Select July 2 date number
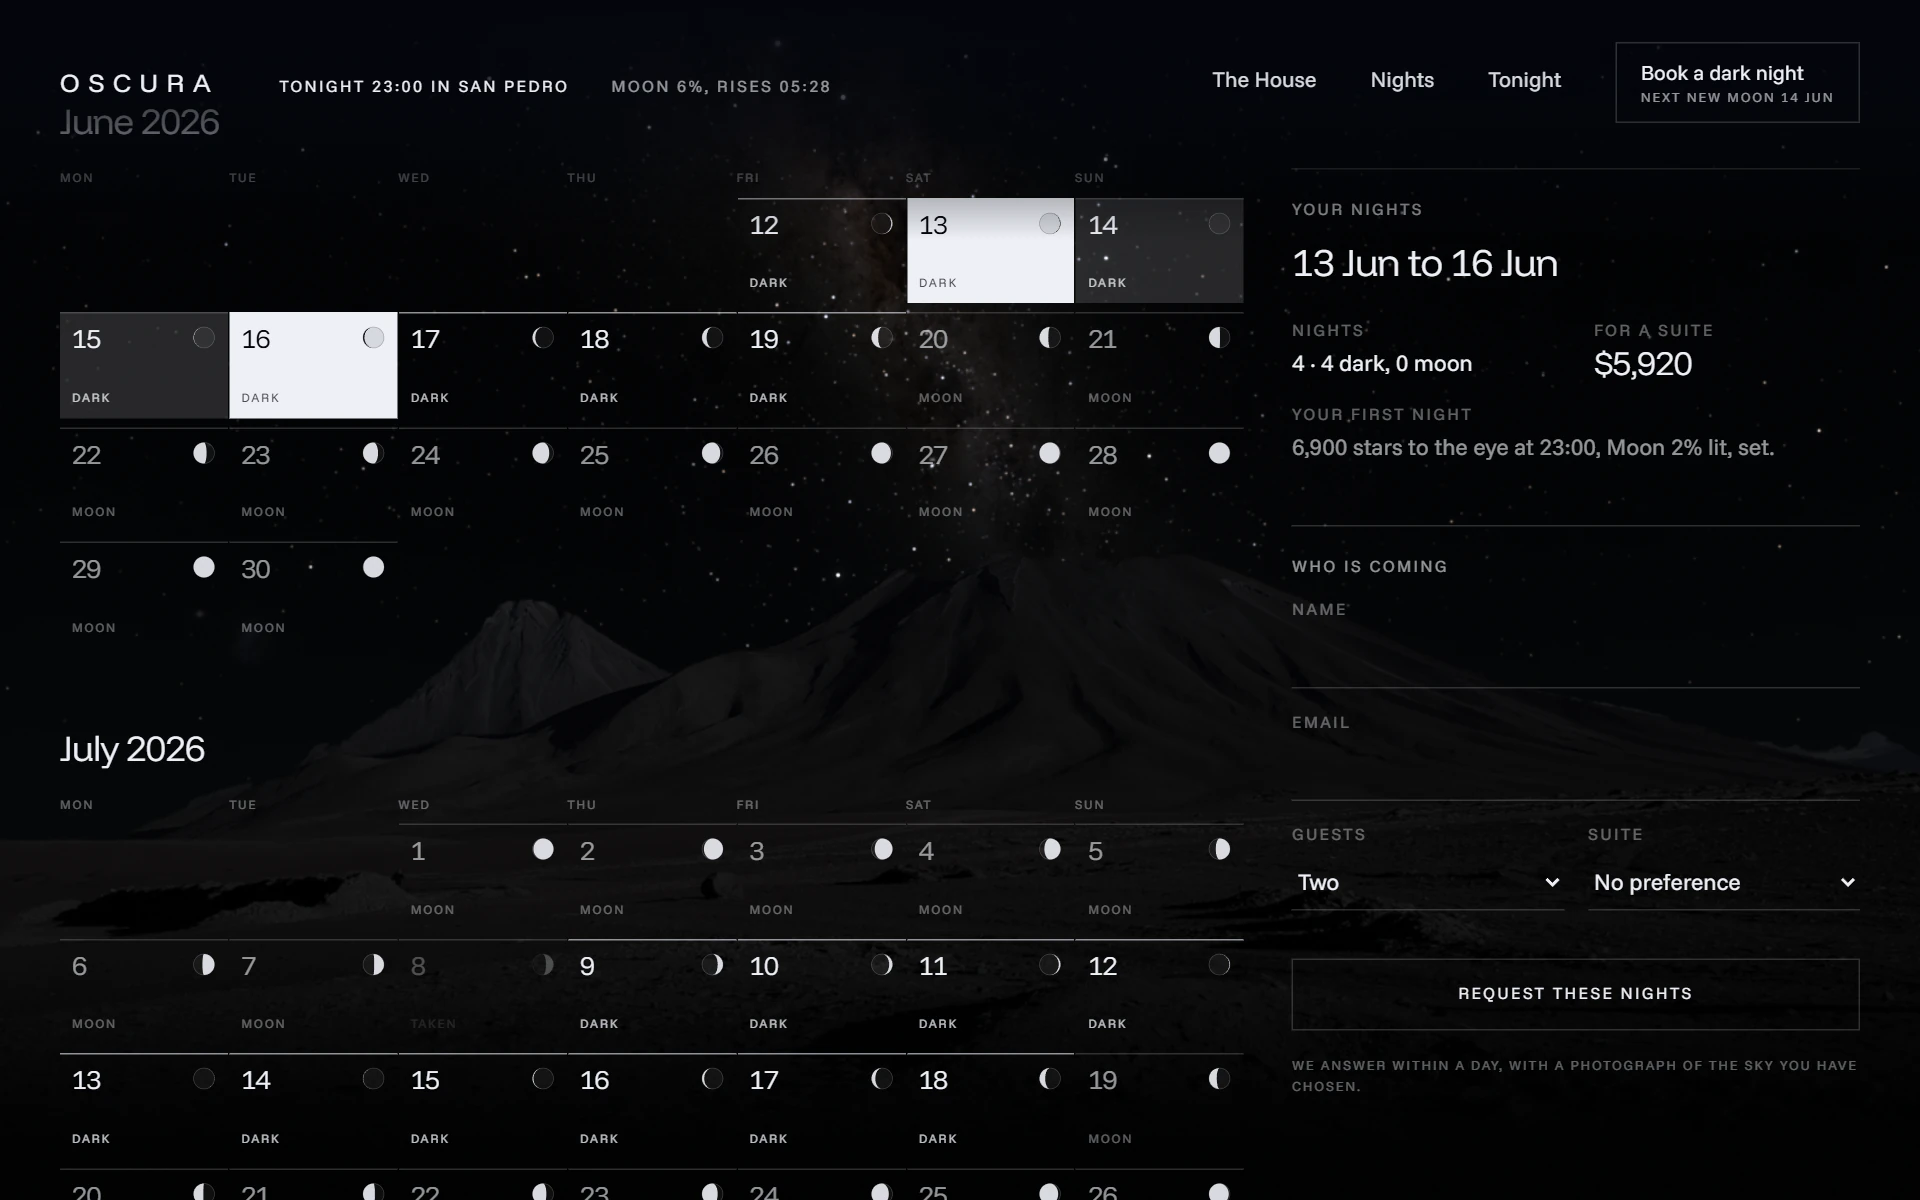1920x1200 pixels. pos(588,852)
